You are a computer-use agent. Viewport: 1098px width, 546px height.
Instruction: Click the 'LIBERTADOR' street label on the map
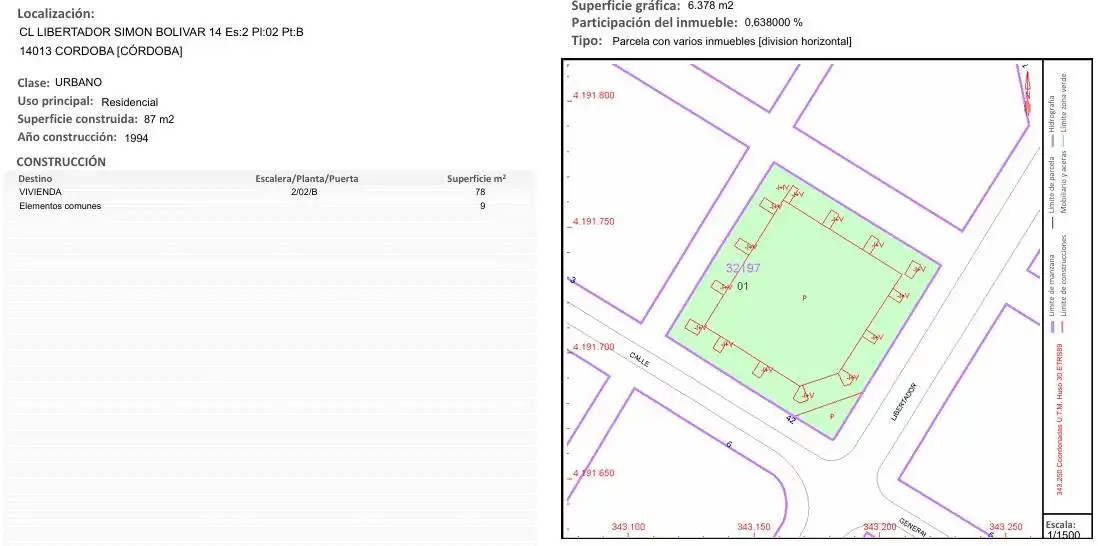[904, 402]
